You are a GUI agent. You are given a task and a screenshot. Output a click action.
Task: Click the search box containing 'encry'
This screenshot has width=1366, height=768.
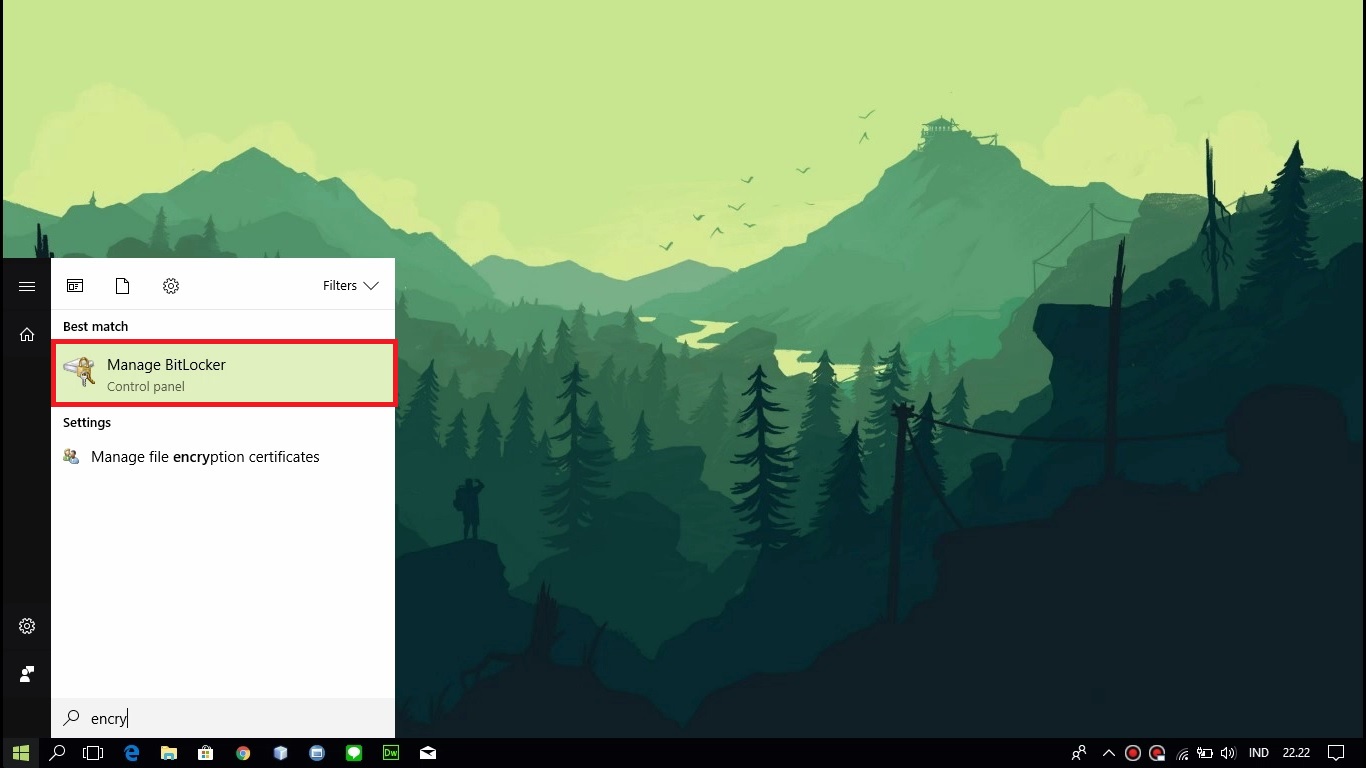coord(223,718)
